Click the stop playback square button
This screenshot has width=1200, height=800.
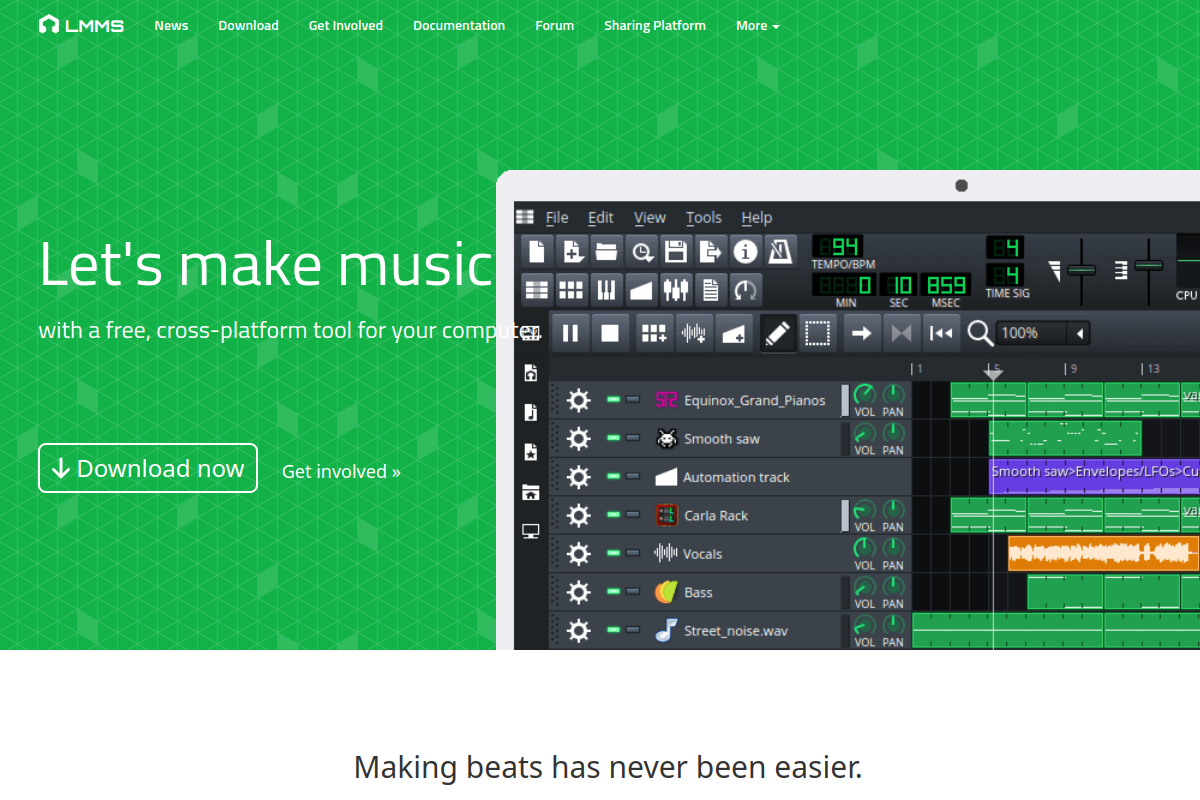pyautogui.click(x=610, y=333)
